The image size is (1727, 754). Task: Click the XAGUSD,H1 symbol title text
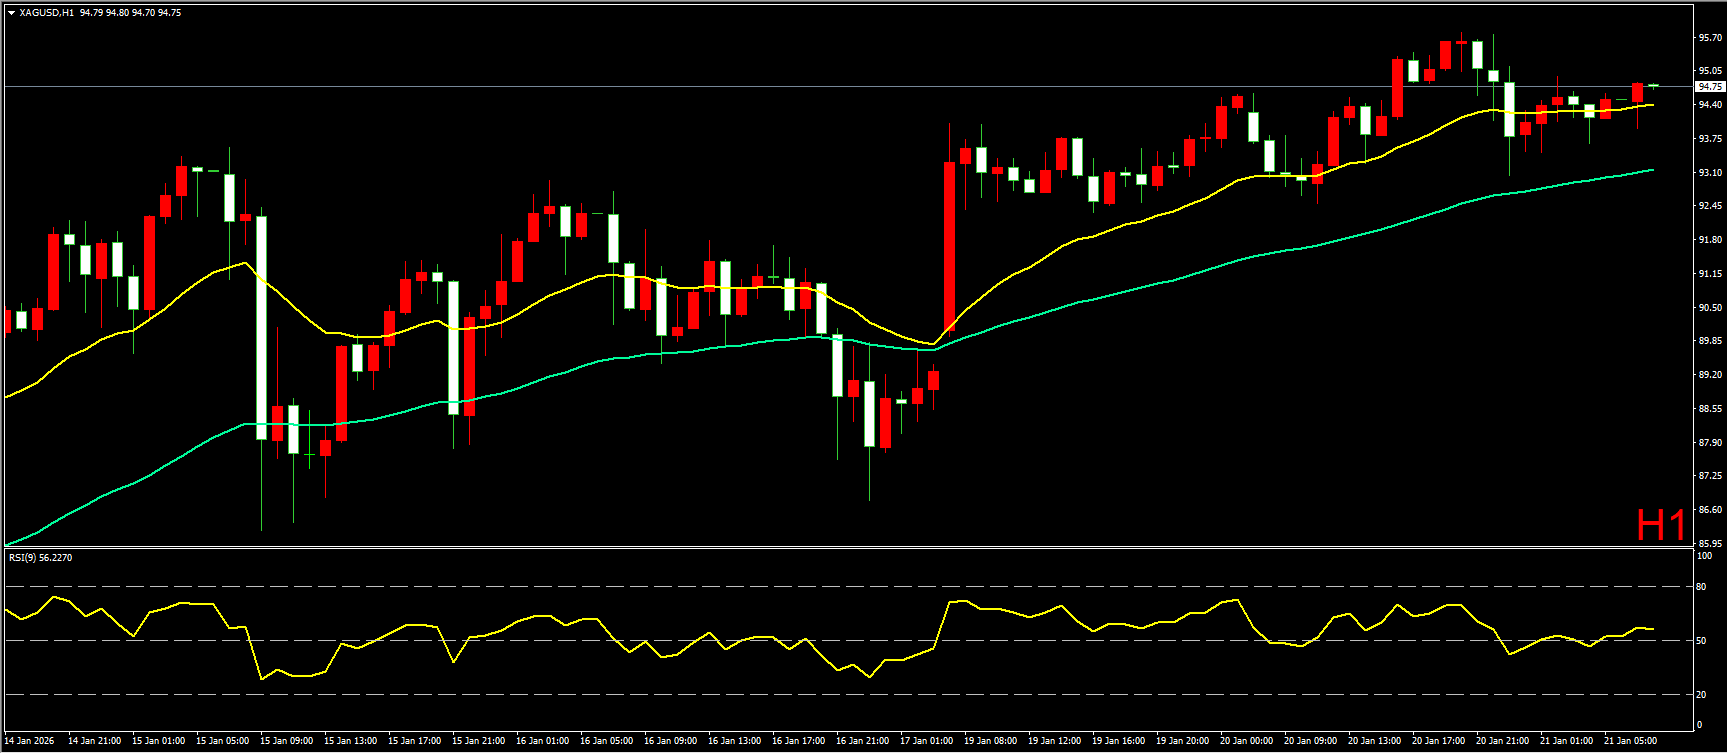click(46, 13)
